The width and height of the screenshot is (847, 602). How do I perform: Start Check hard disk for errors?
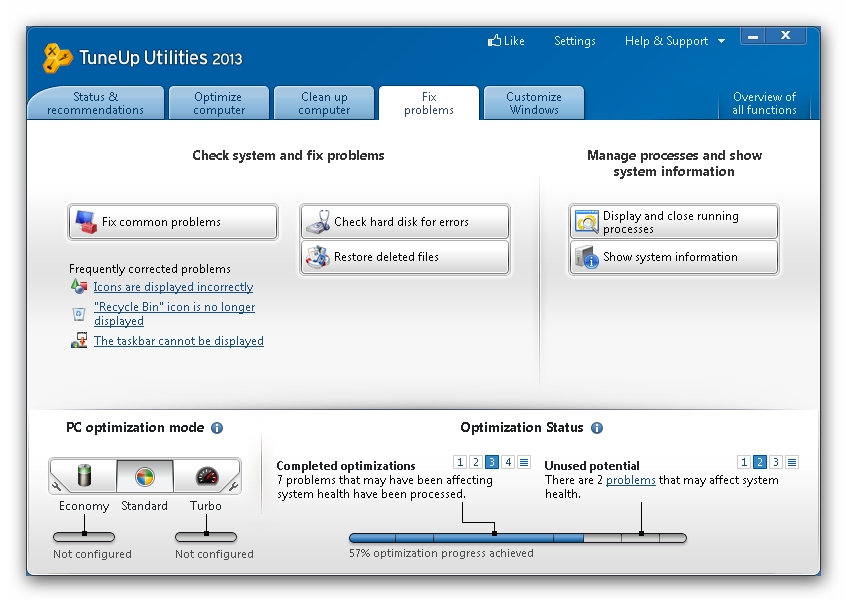[x=405, y=222]
